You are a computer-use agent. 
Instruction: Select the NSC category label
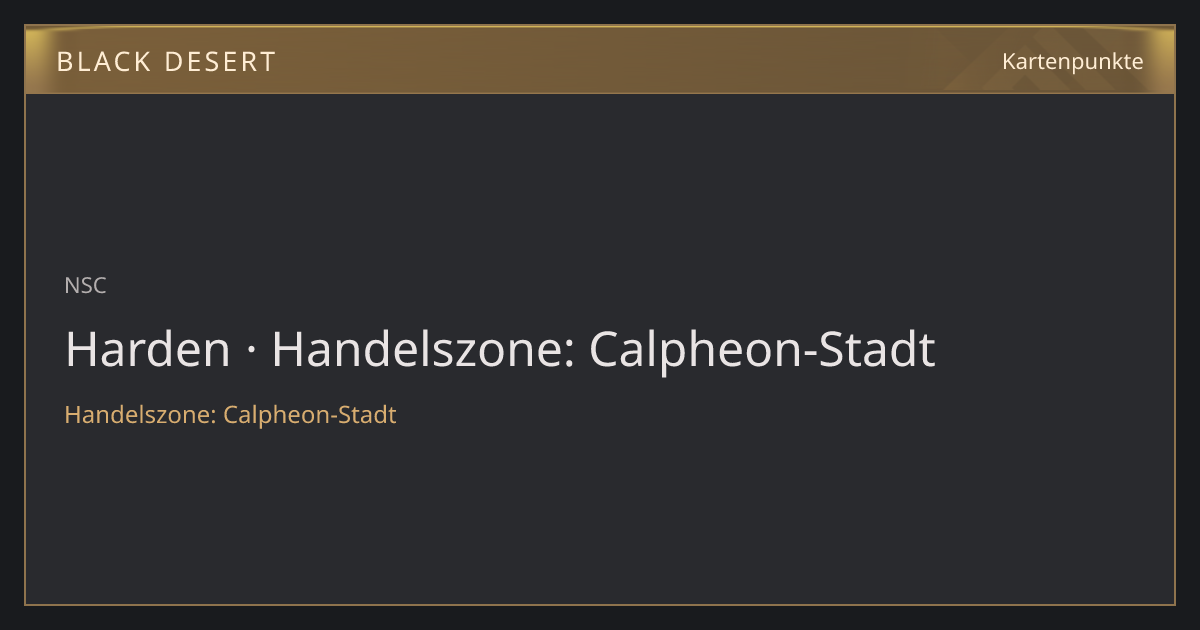tap(85, 286)
